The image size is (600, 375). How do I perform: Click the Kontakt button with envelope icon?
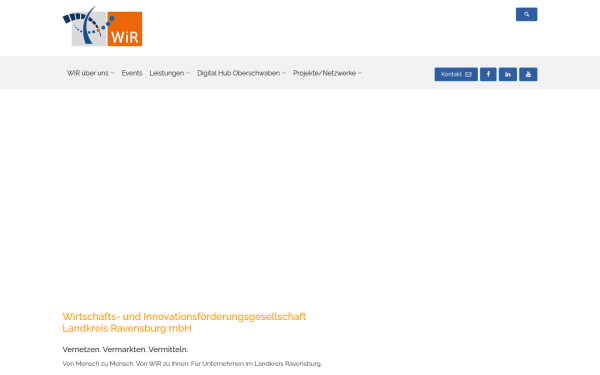[x=456, y=74]
